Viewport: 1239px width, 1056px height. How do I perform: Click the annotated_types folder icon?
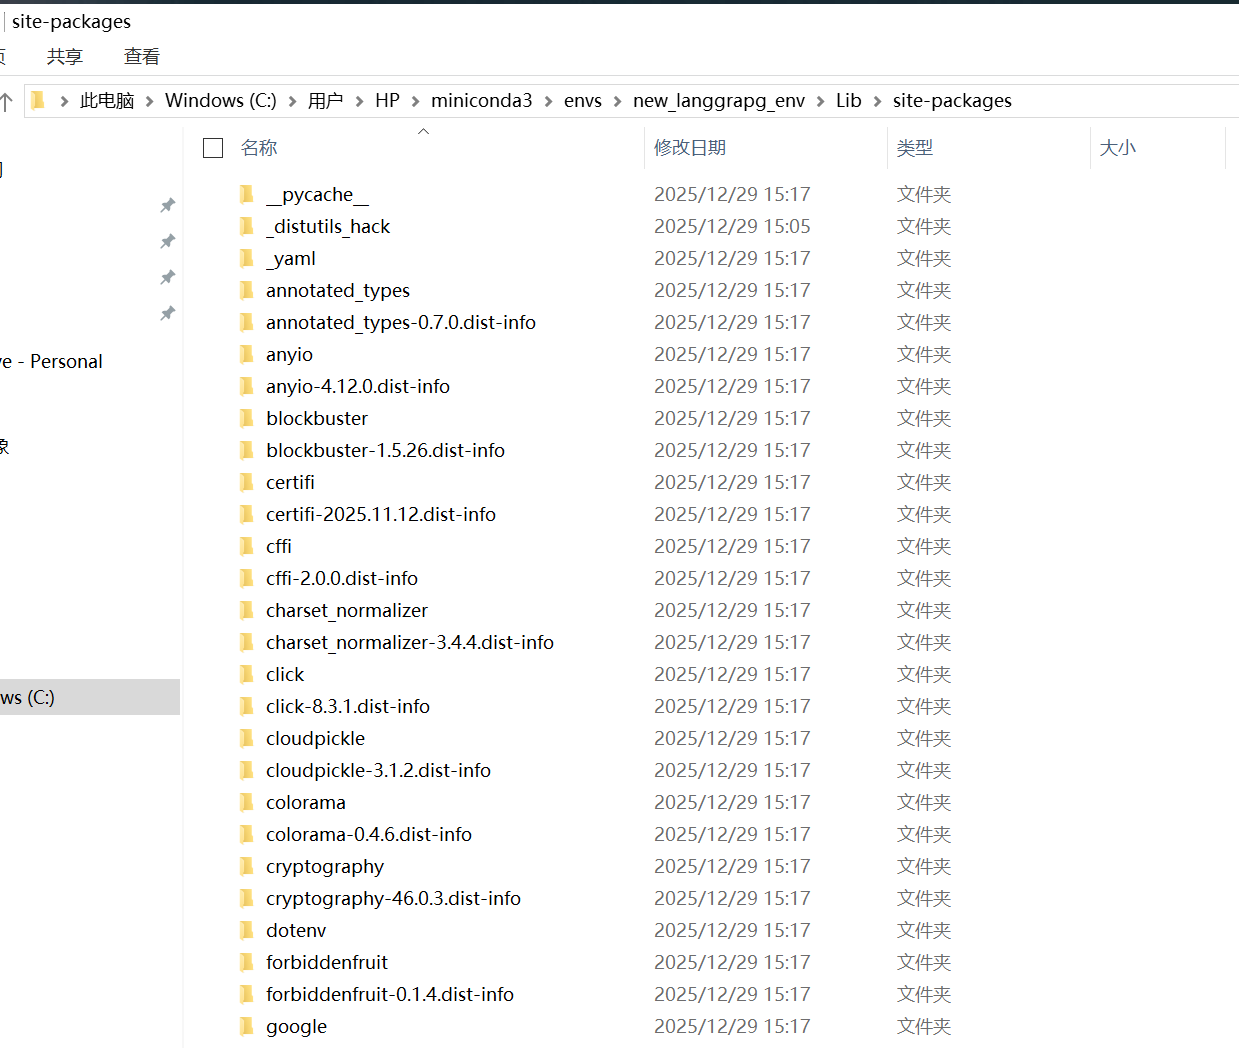247,290
